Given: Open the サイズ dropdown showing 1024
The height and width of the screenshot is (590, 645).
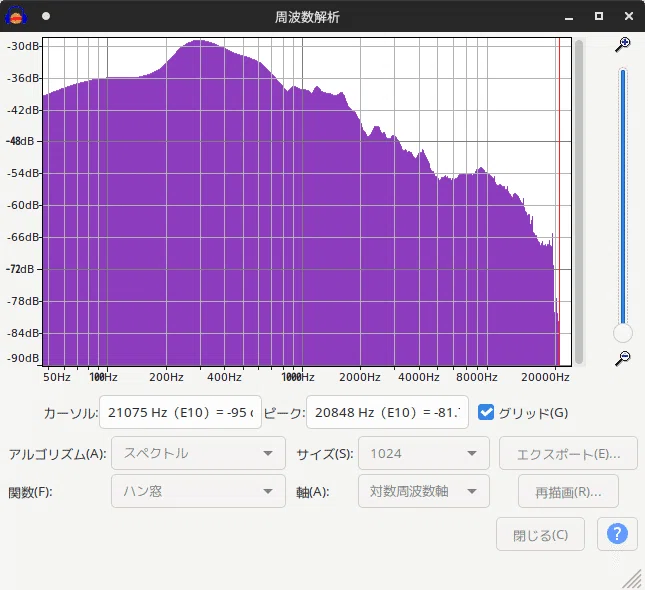Looking at the screenshot, I should pos(424,453).
